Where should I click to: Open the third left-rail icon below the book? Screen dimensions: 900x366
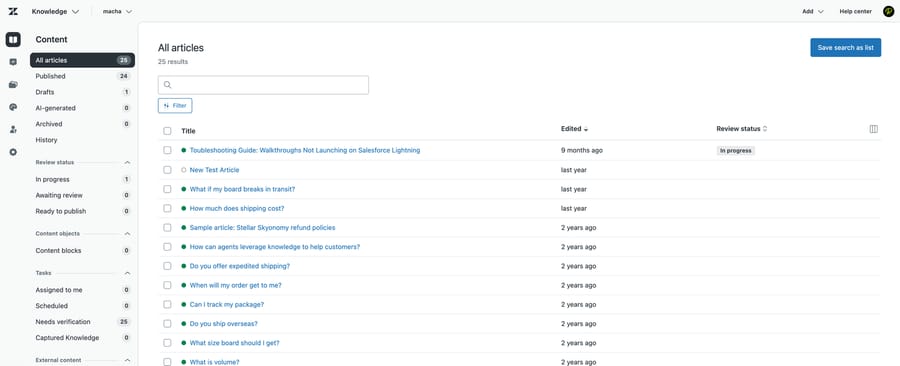pos(13,84)
